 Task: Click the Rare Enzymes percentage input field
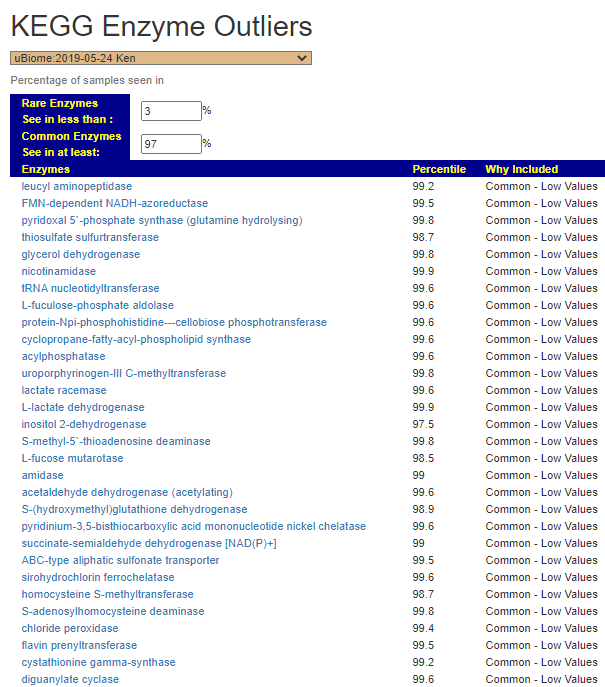[171, 111]
